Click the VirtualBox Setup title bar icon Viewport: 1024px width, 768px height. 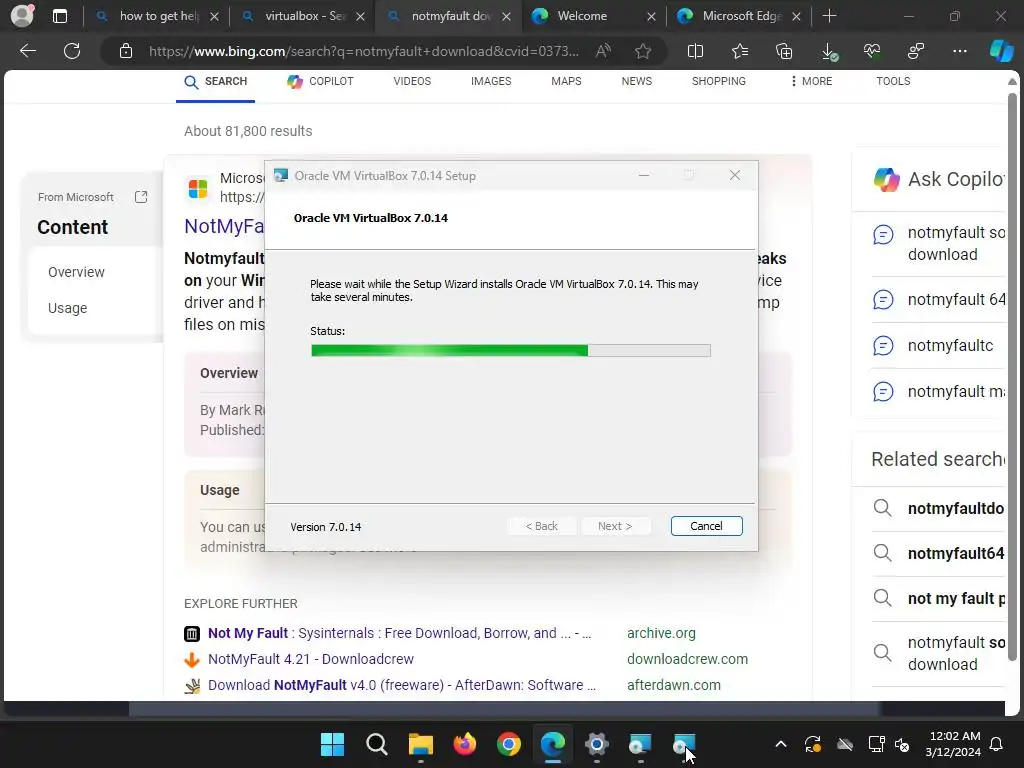pyautogui.click(x=281, y=176)
